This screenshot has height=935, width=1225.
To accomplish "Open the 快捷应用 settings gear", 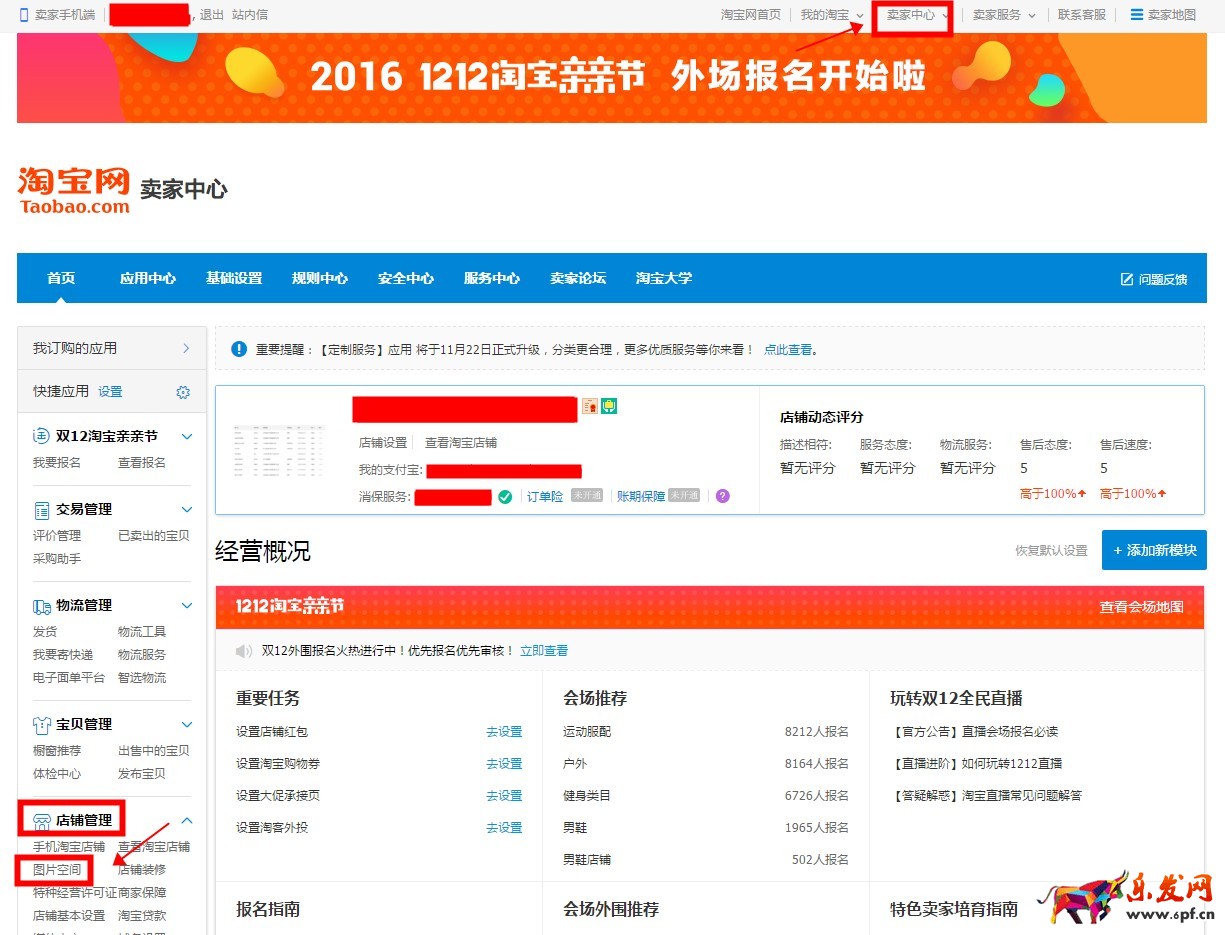I will (183, 392).
